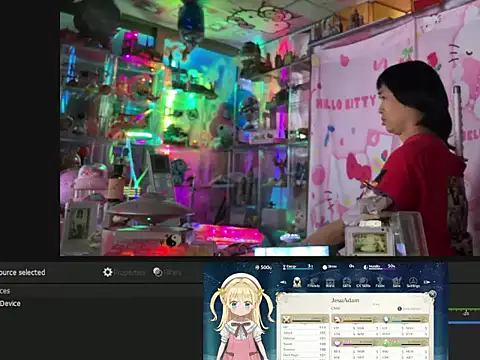Click the info icon beside character details
This screenshot has height=360, width=480.
[400, 309]
